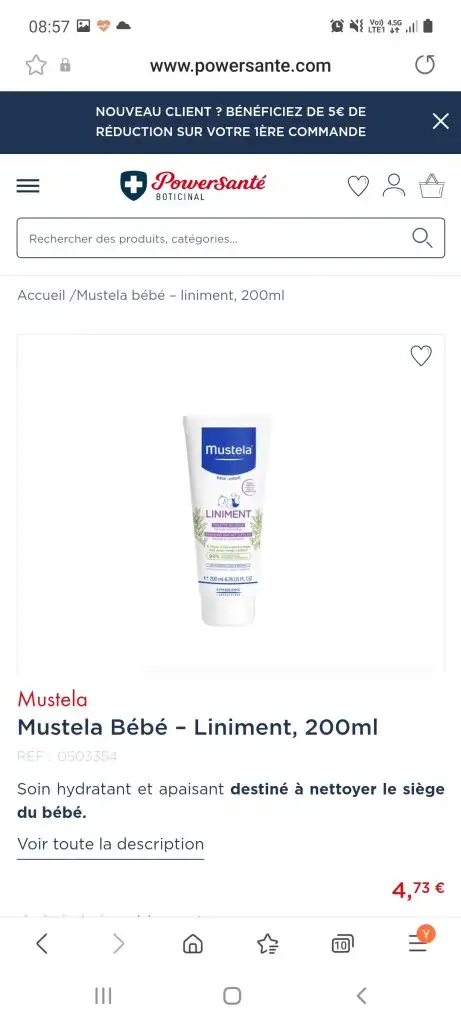Open the wishlist heart in header
The image size is (461, 1024).
[358, 186]
